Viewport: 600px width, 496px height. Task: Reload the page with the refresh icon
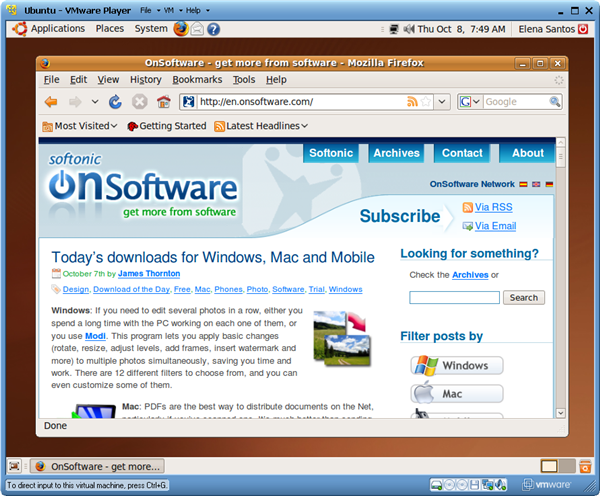click(x=115, y=102)
